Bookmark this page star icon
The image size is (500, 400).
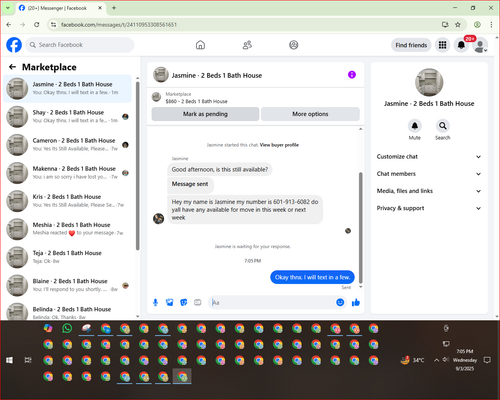(x=458, y=25)
